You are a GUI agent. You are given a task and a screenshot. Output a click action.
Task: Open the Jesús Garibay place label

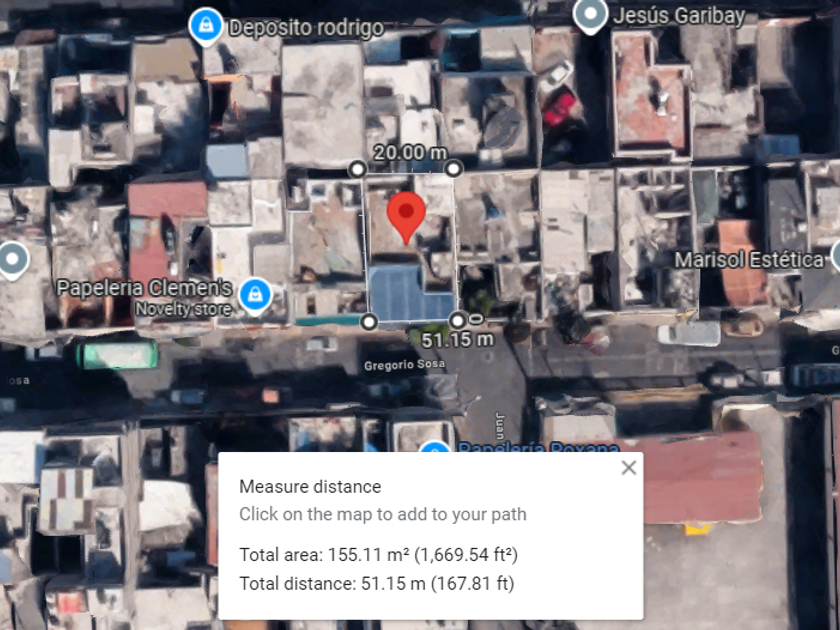pyautogui.click(x=679, y=16)
